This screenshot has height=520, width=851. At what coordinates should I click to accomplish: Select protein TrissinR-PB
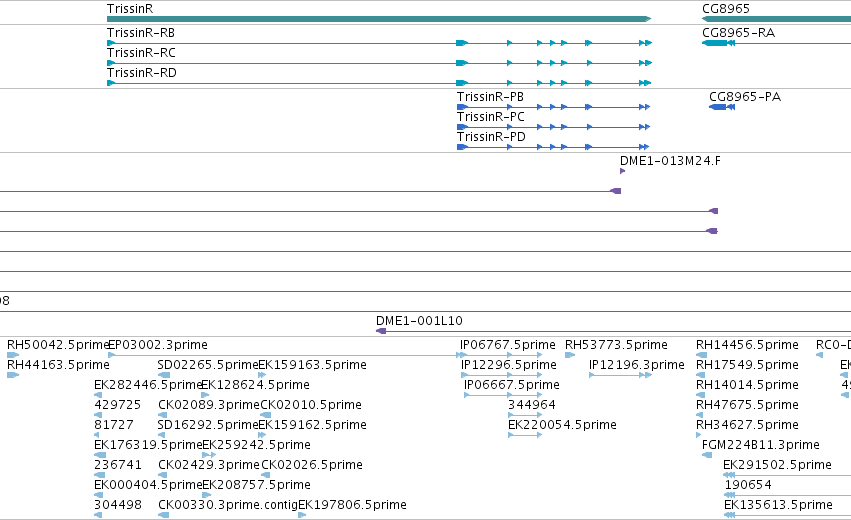(490, 97)
